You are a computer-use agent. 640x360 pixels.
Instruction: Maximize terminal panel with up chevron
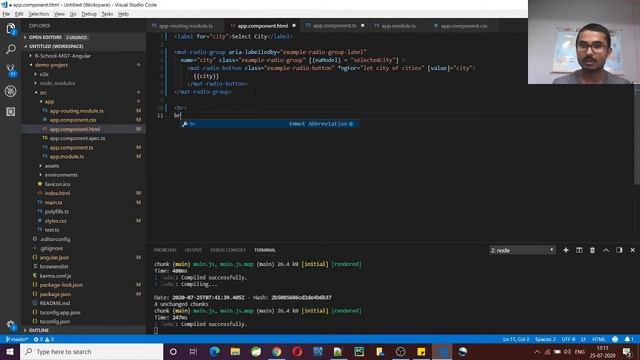[606, 250]
